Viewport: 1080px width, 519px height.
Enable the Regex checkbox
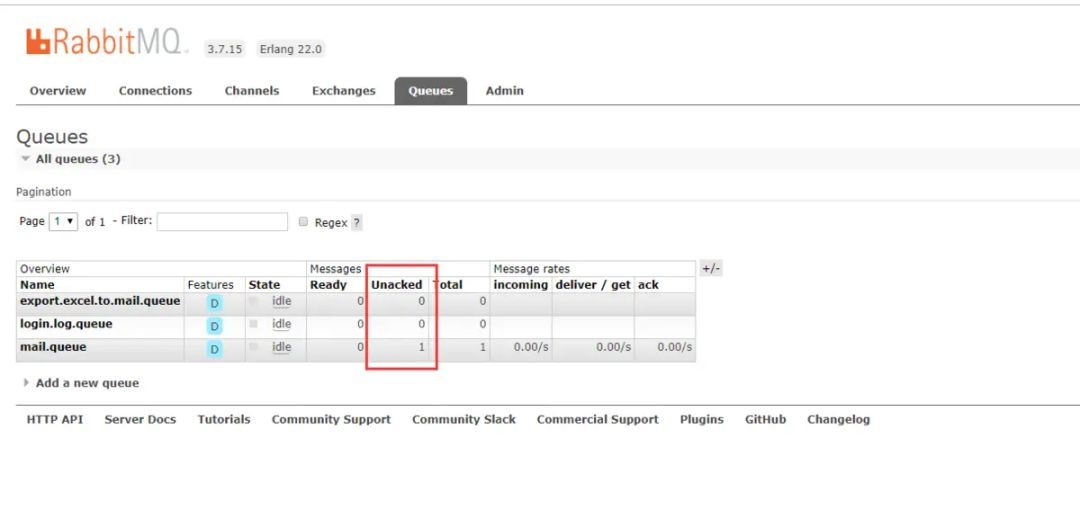tap(304, 222)
